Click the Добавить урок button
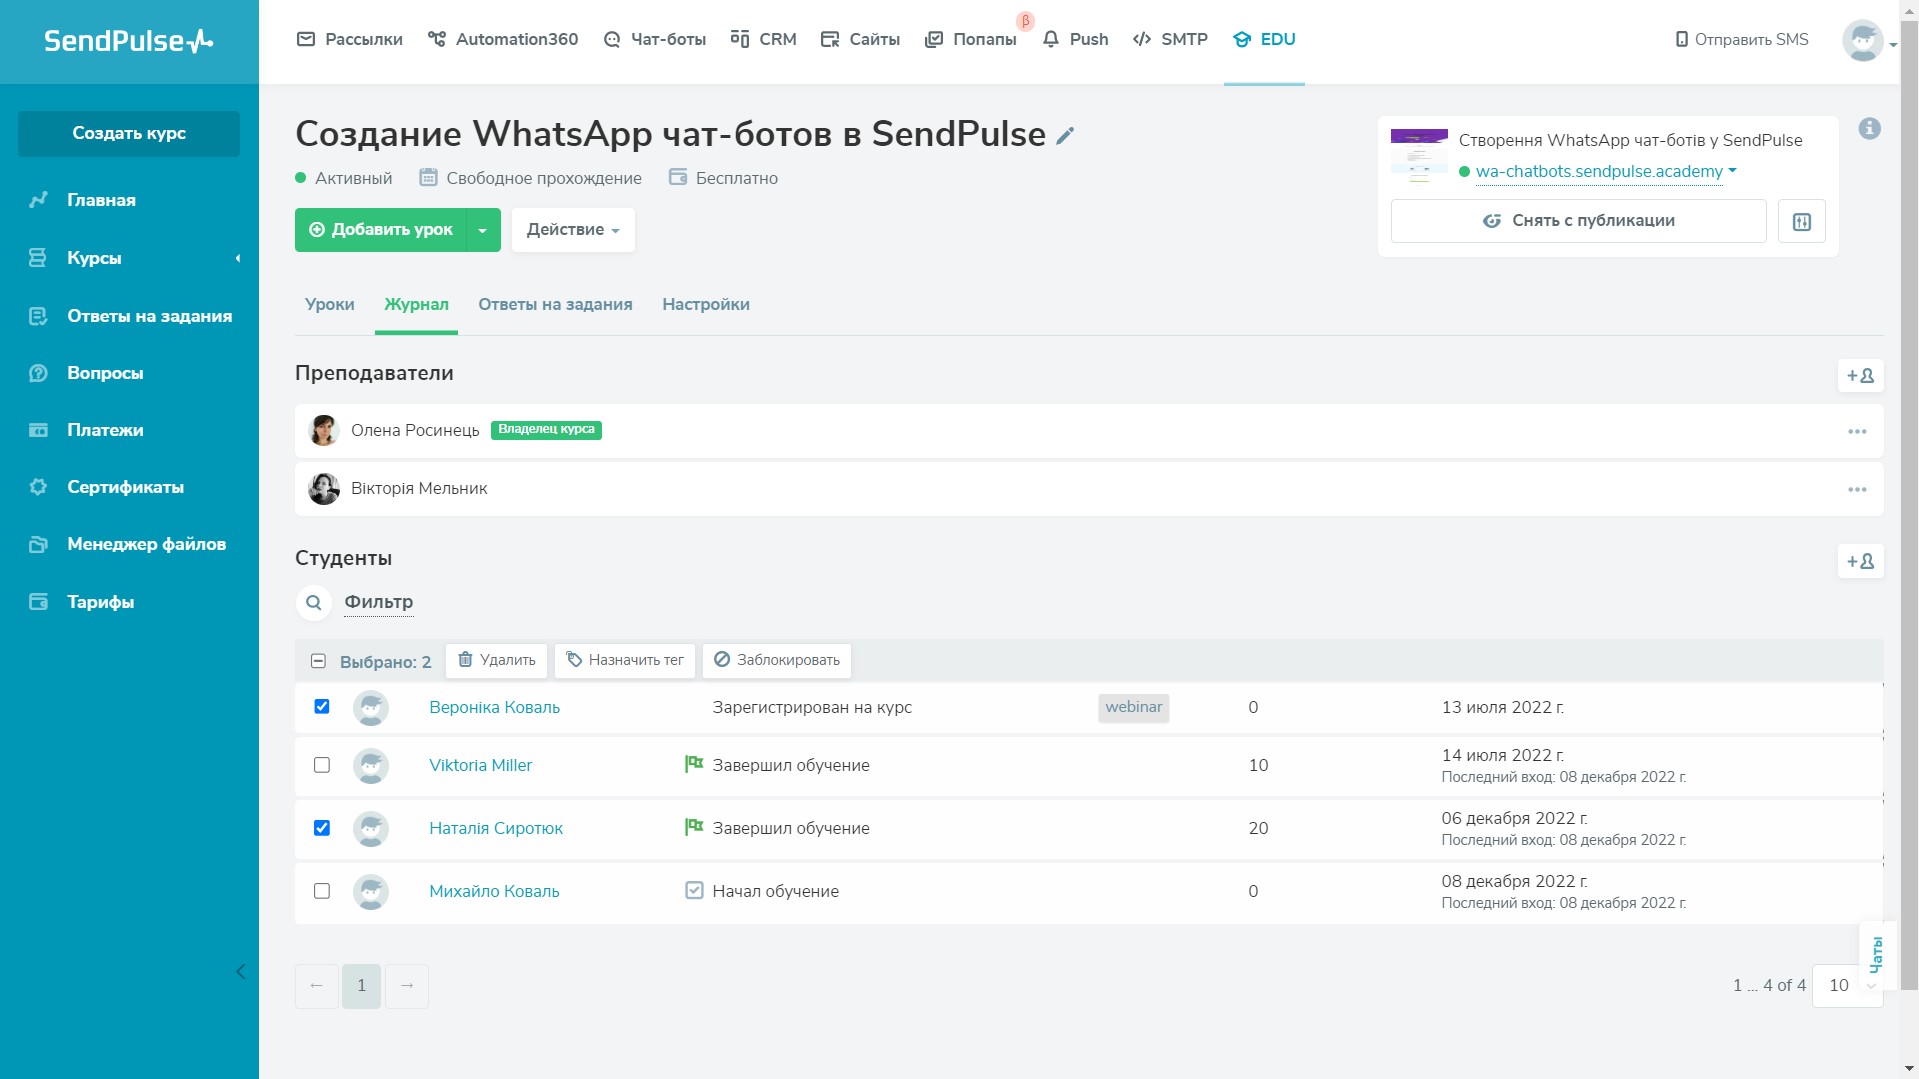 [381, 230]
